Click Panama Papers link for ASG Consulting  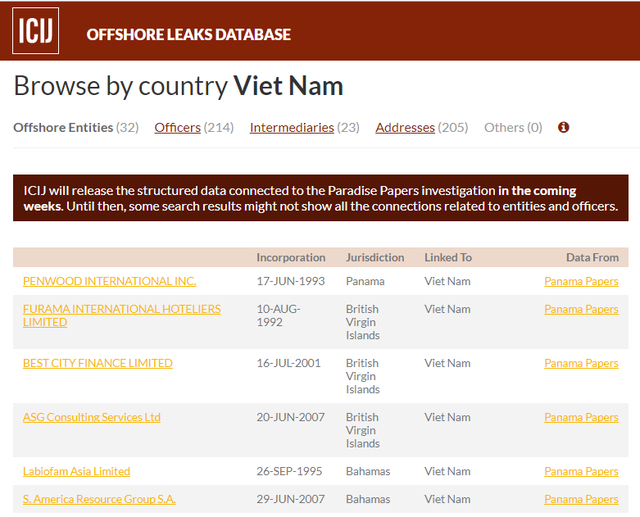click(x=581, y=418)
